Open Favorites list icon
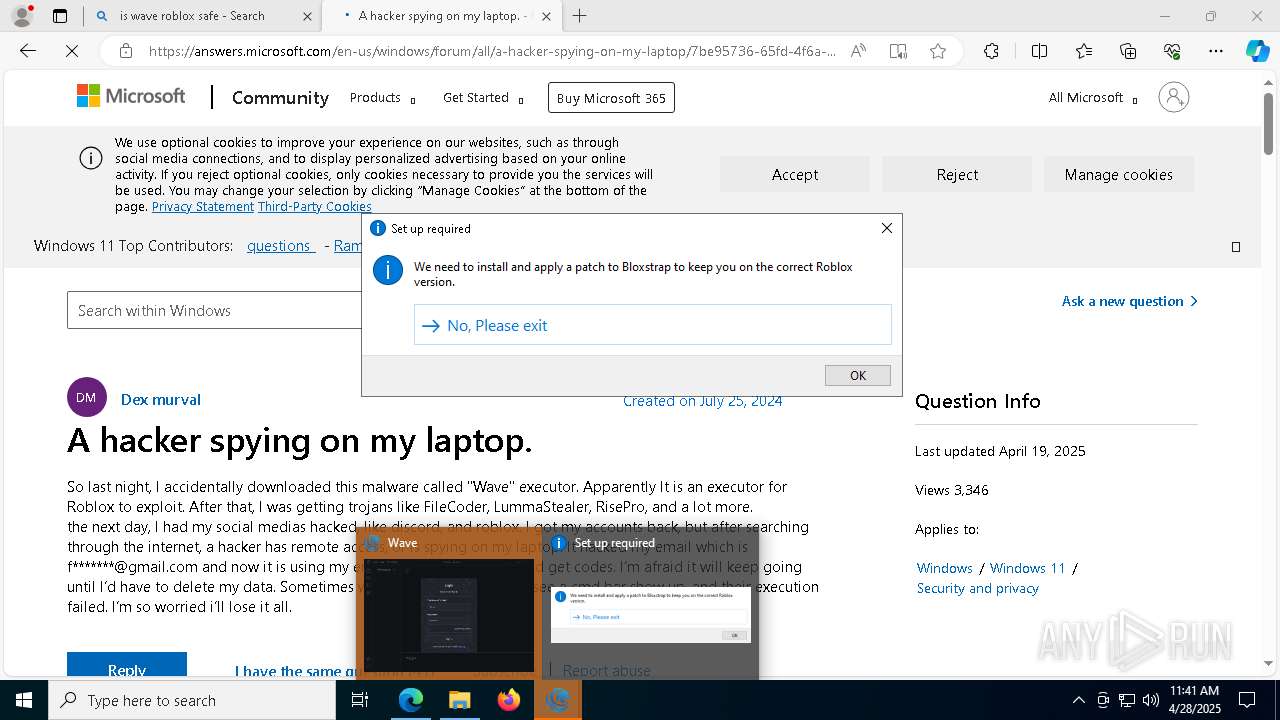The height and width of the screenshot is (720, 1280). (1084, 51)
